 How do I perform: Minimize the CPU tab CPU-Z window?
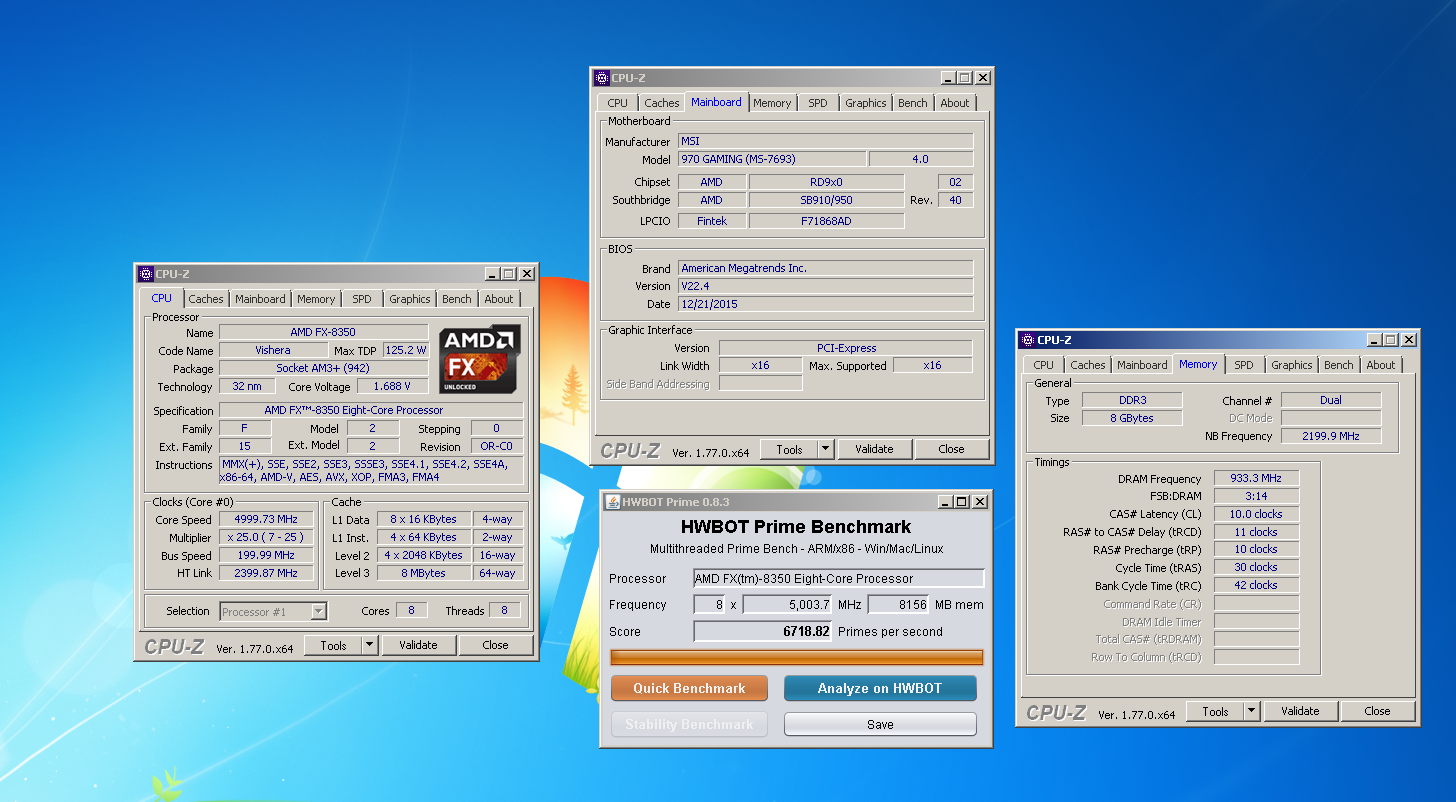tap(492, 274)
